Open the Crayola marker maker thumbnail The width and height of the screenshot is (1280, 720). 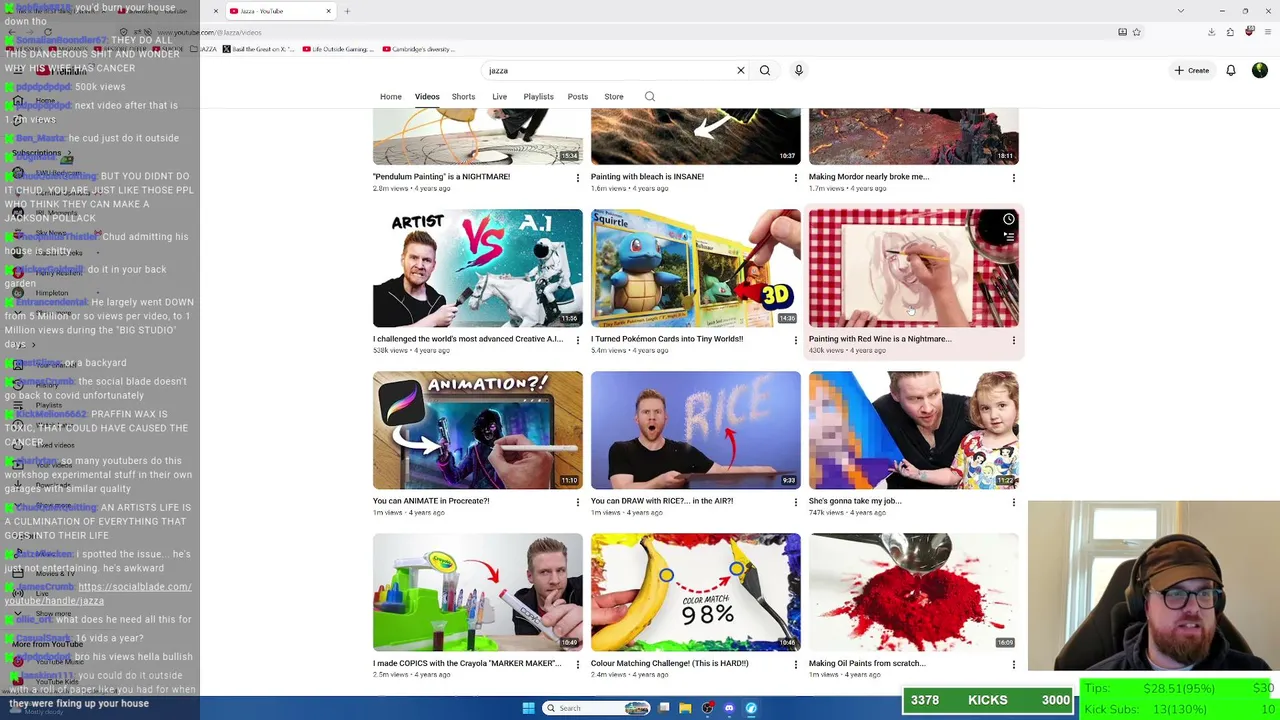pyautogui.click(x=478, y=592)
